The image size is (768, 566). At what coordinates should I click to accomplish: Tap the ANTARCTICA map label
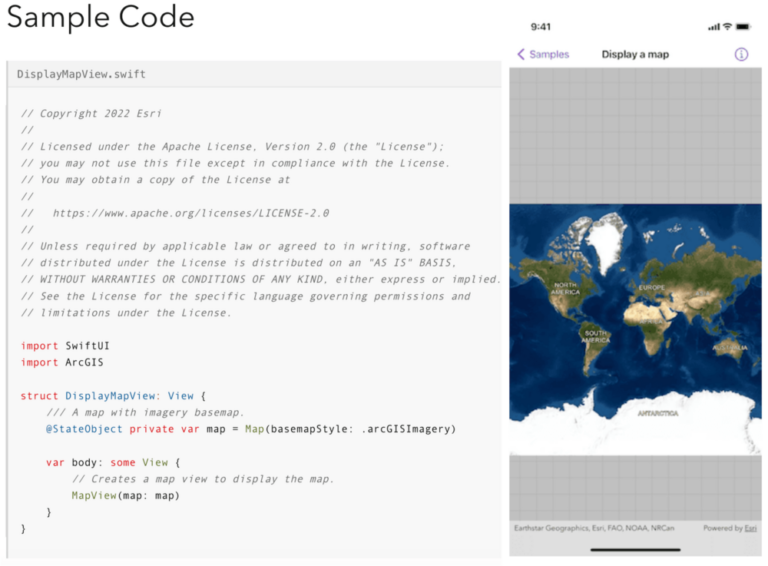pos(658,413)
